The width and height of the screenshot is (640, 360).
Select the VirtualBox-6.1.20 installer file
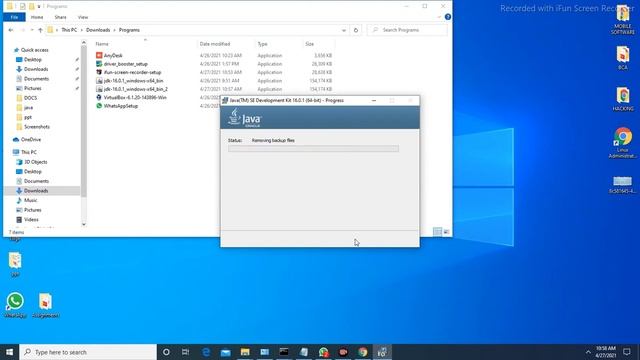[x=131, y=97]
